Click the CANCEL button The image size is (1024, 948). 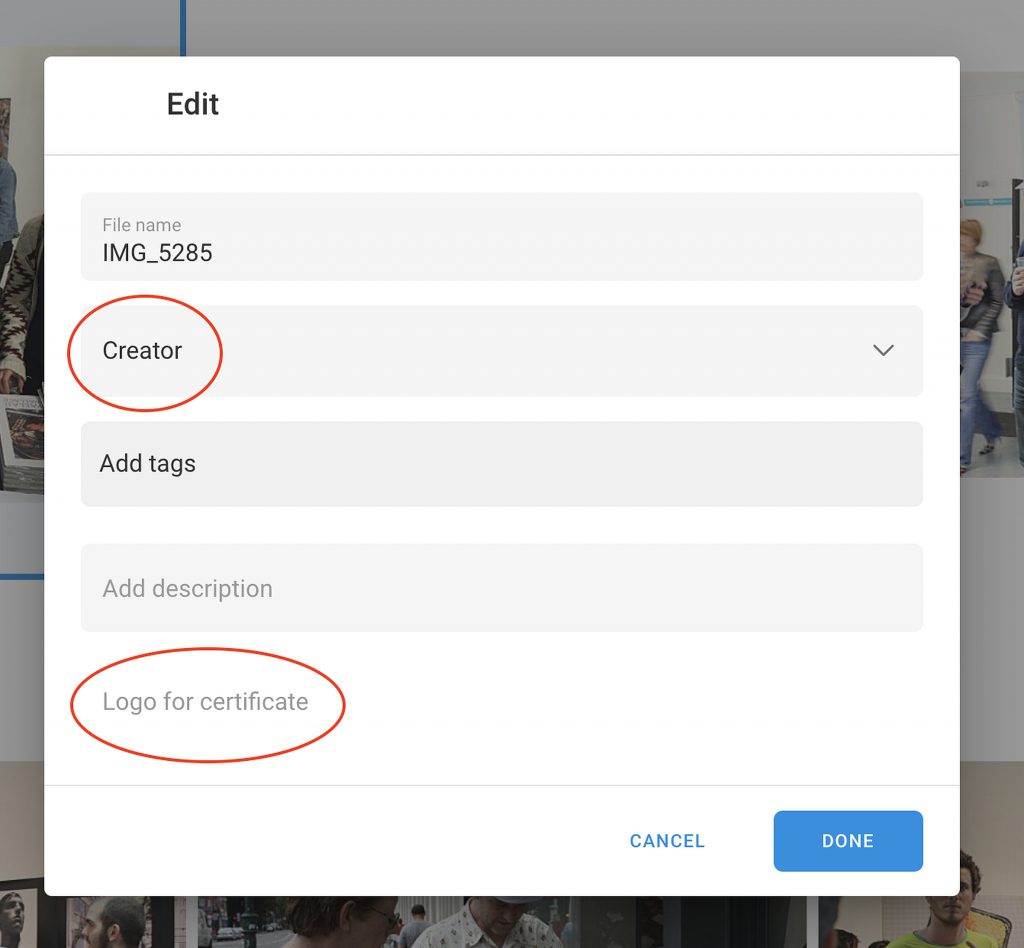(667, 841)
